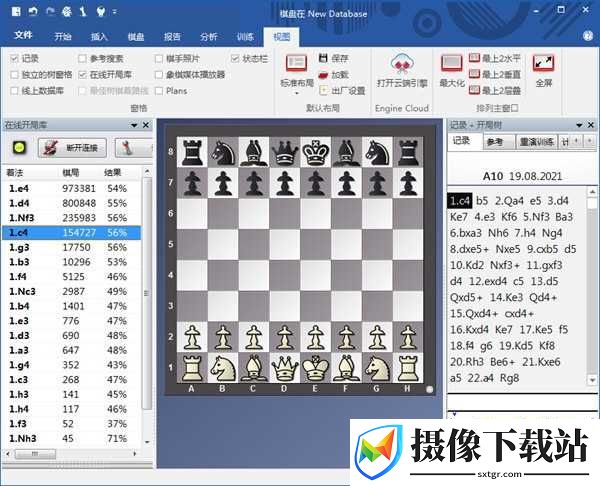Click the maximize (最大化) window icon
600x486 pixels.
(x=452, y=63)
